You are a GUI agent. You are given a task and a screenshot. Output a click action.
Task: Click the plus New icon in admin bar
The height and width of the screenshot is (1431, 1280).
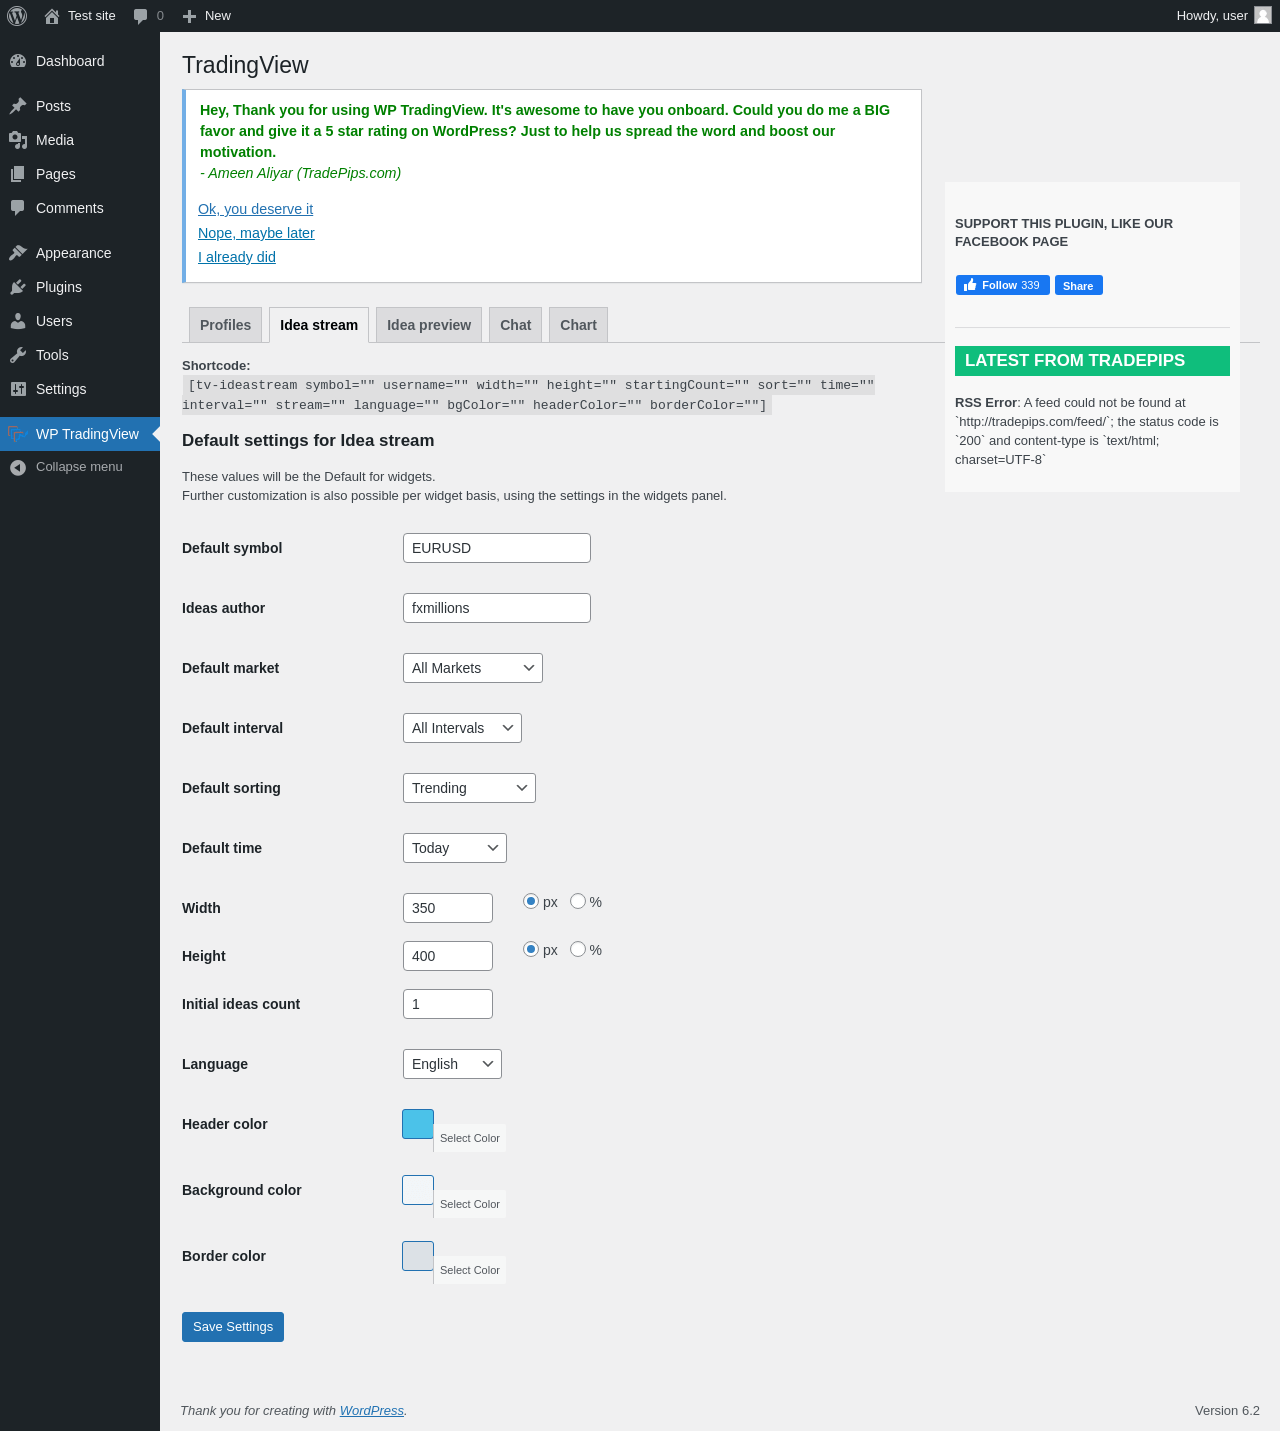[x=190, y=16]
